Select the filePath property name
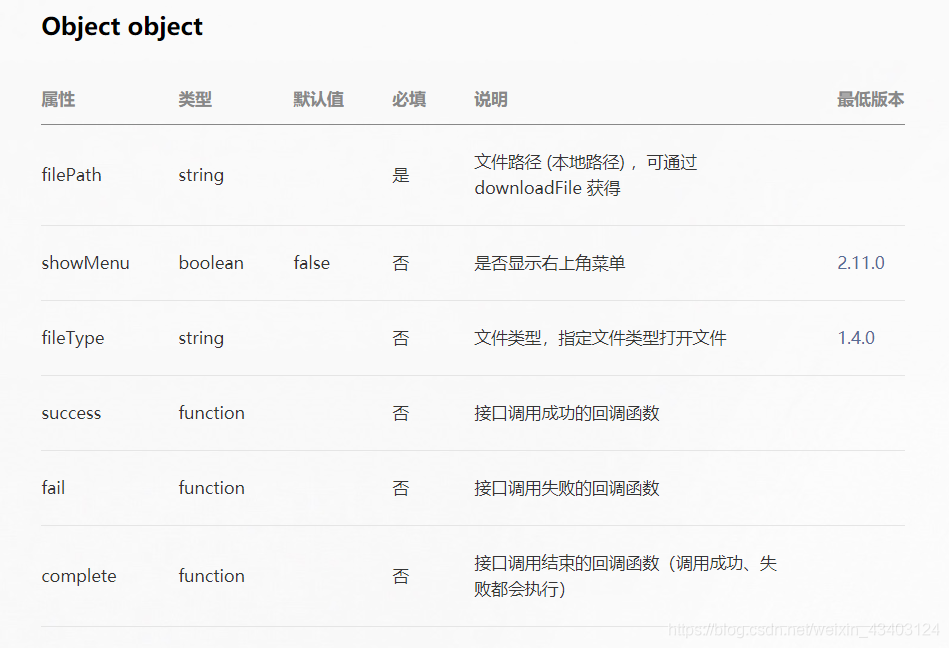The width and height of the screenshot is (949, 648). click(71, 175)
